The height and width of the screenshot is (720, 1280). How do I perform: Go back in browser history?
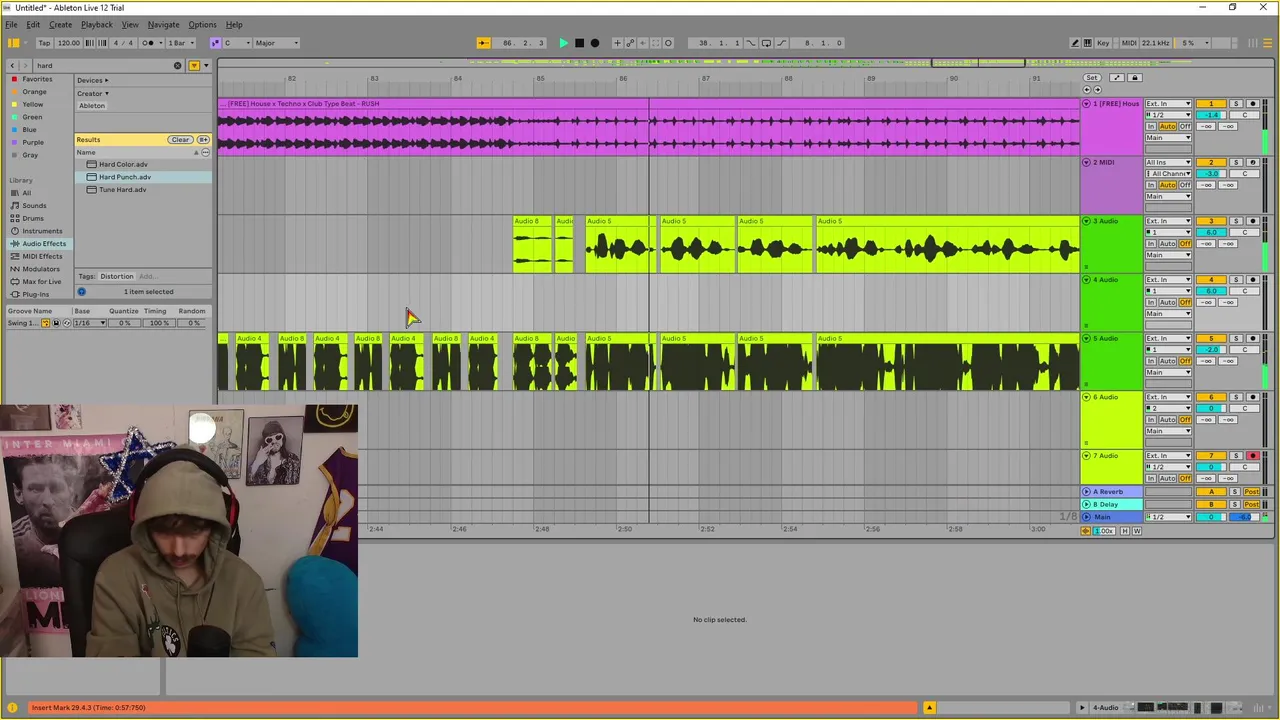click(x=12, y=66)
